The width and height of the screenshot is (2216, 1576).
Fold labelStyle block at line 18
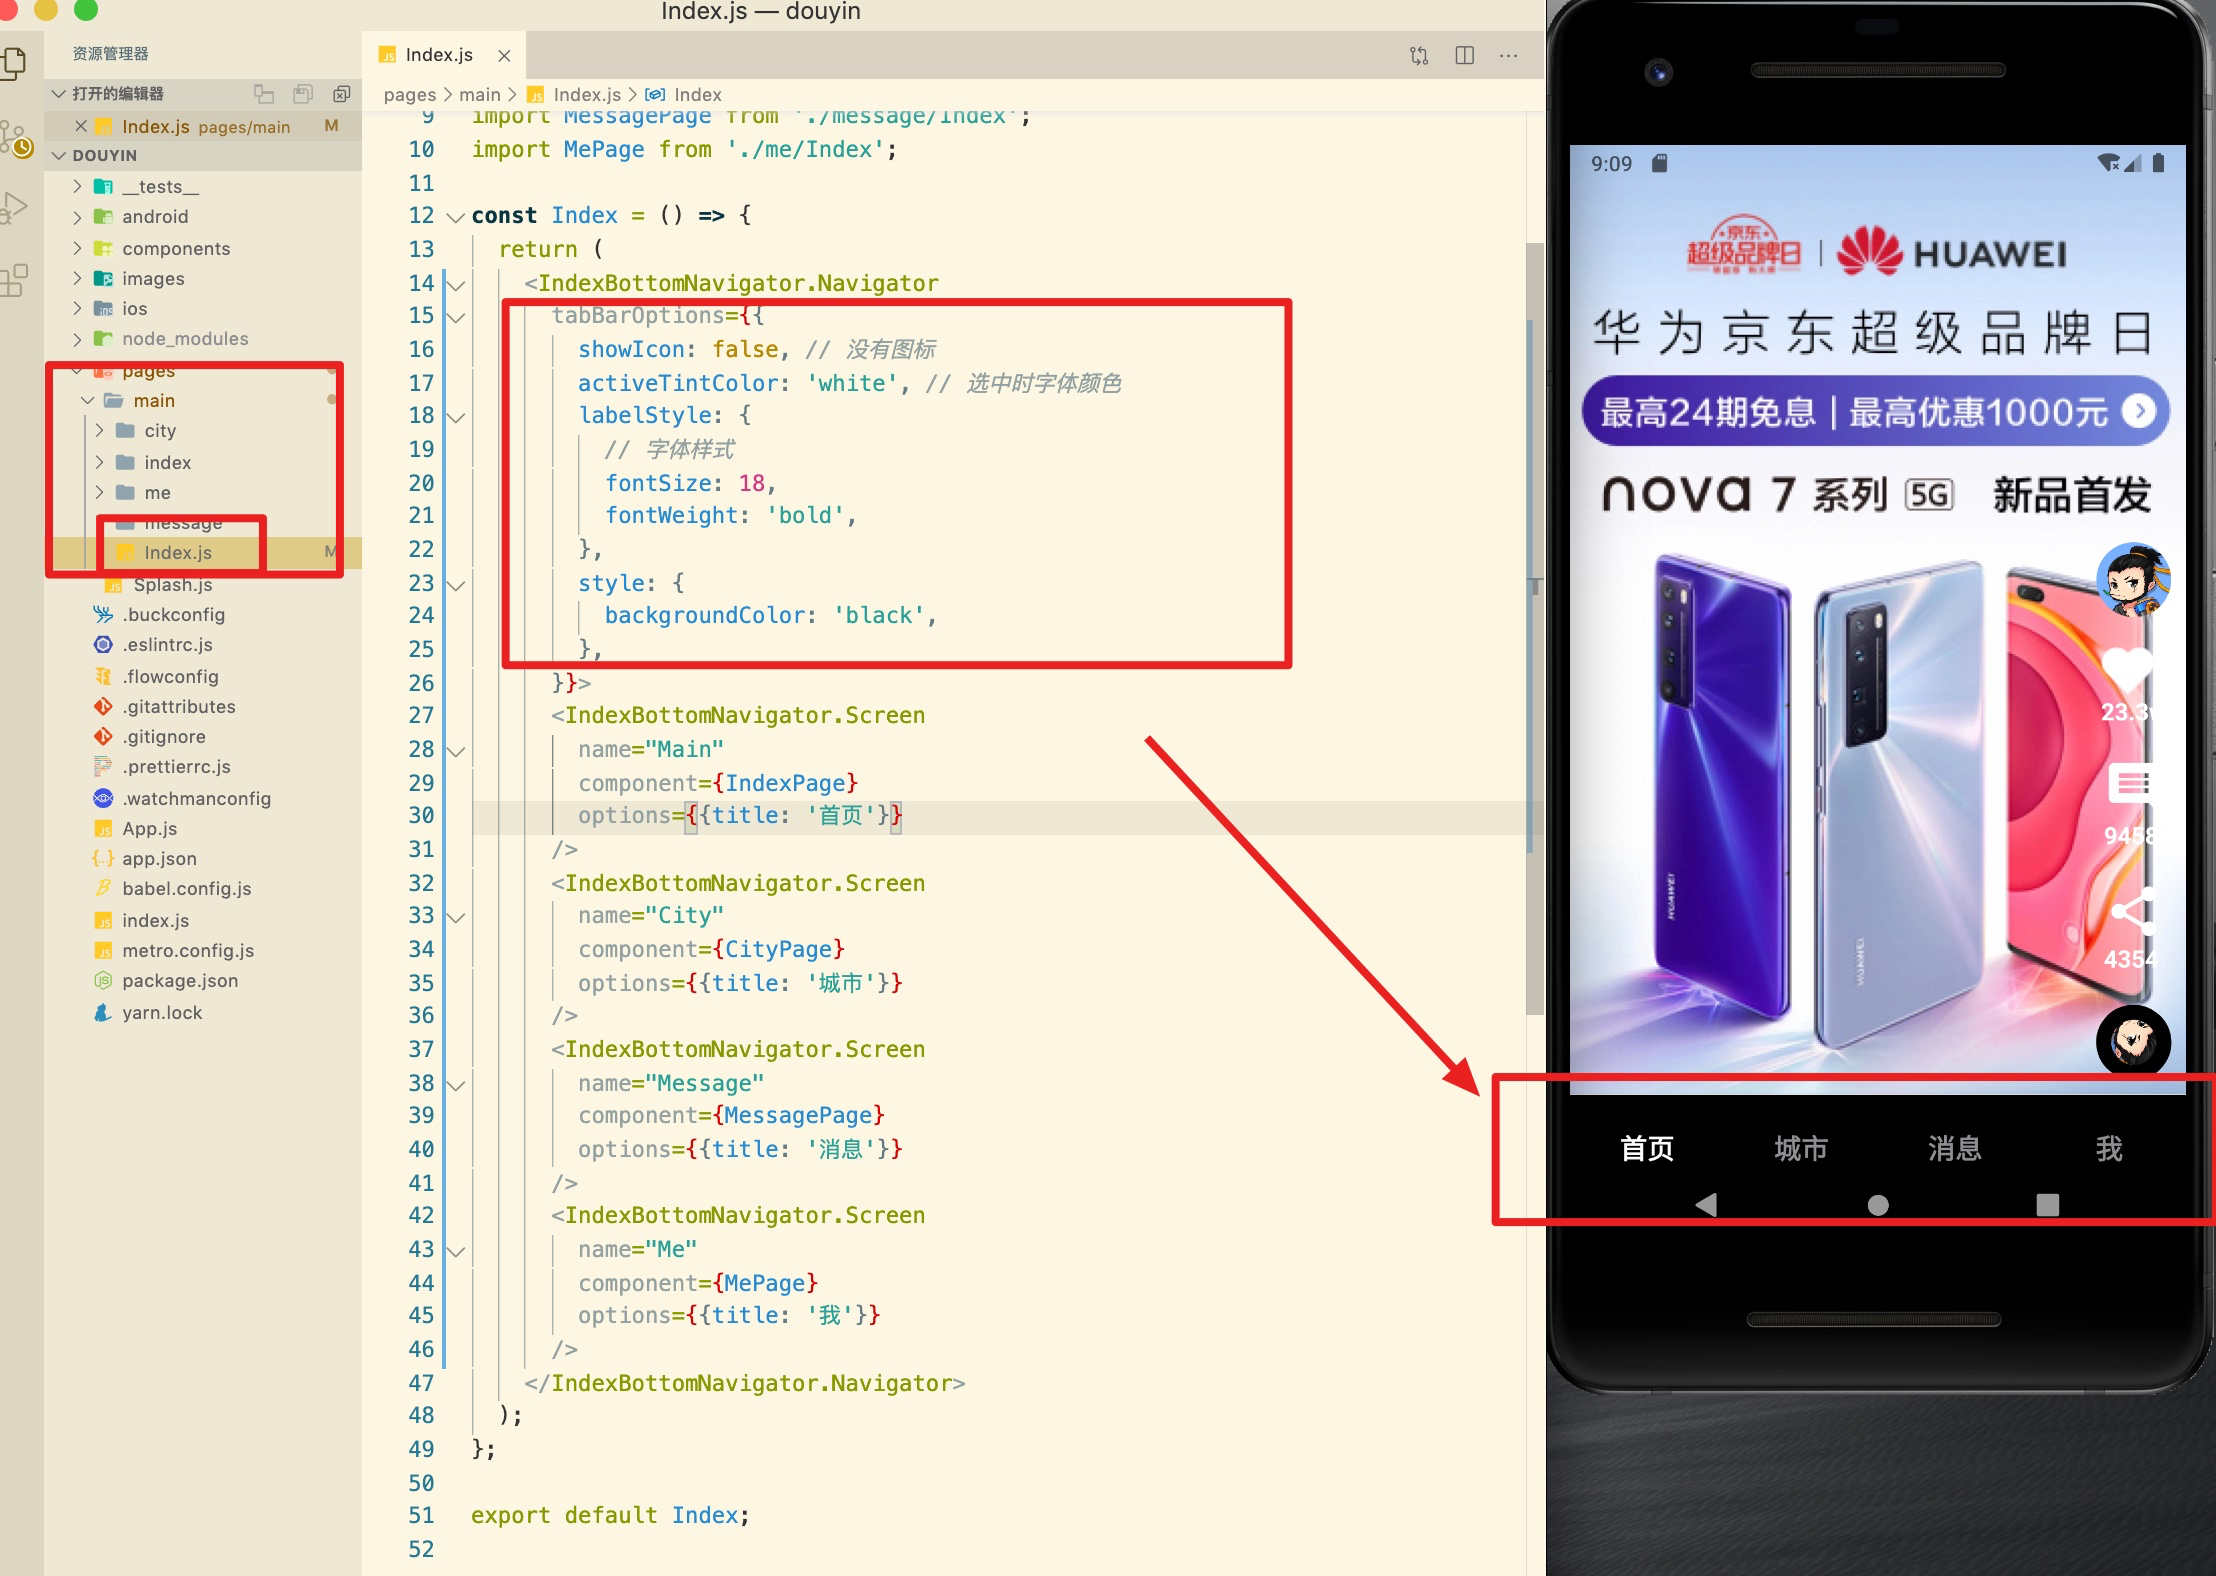pos(456,417)
